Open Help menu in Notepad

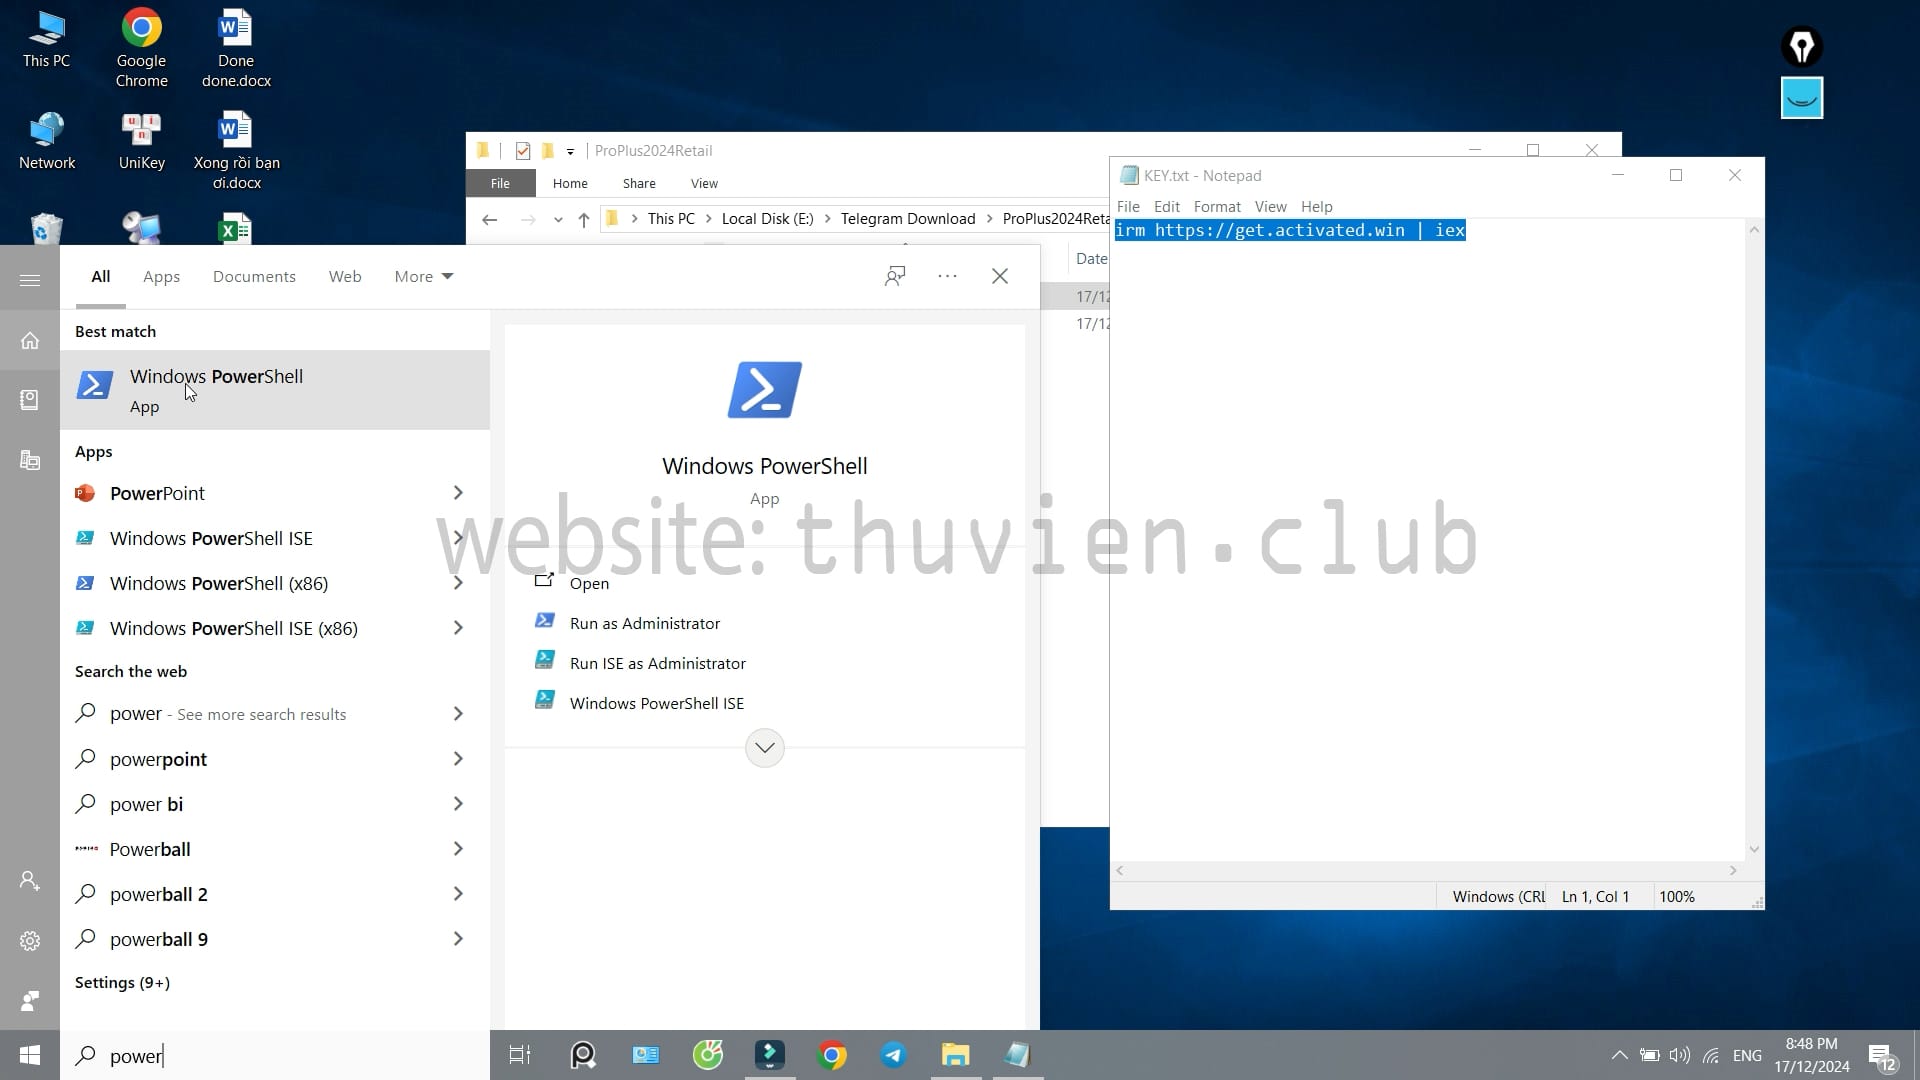[1316, 206]
